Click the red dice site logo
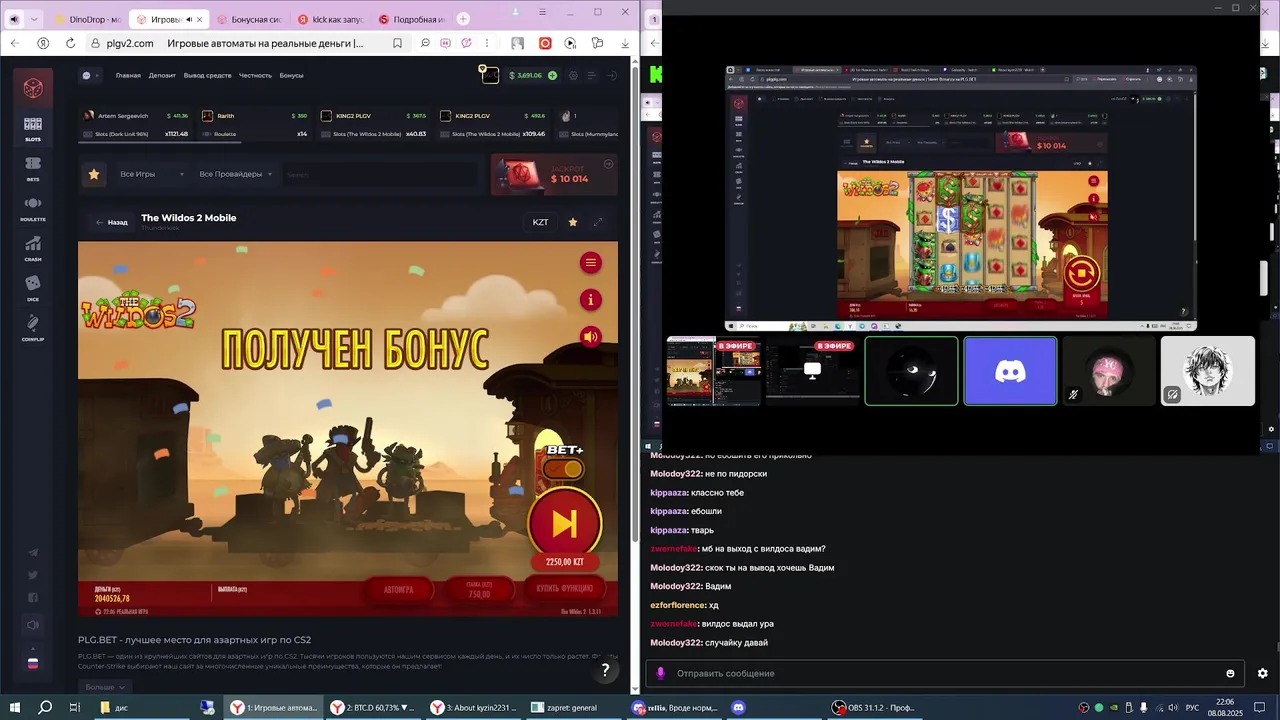The image size is (1280, 720). (33, 87)
